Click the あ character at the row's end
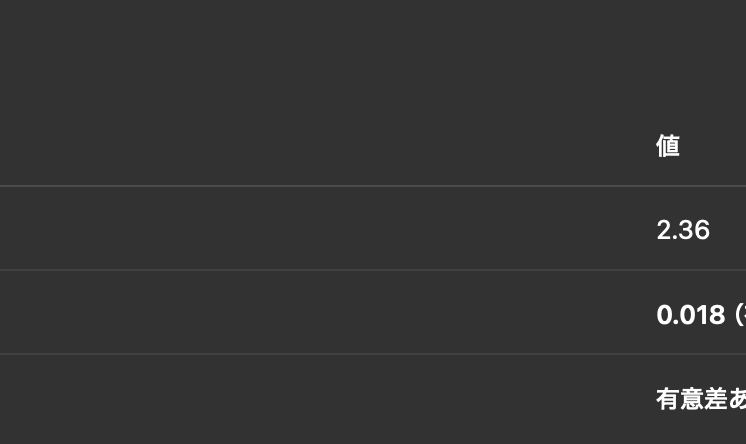The image size is (746, 444). (738, 399)
